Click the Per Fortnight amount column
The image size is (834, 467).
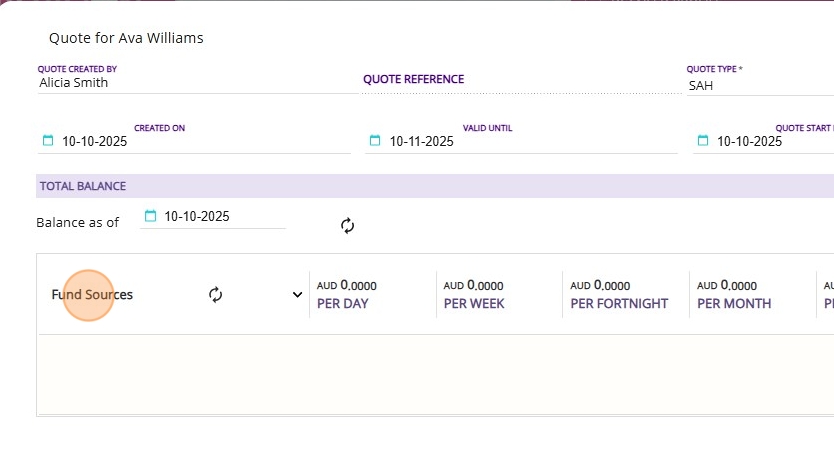[618, 294]
